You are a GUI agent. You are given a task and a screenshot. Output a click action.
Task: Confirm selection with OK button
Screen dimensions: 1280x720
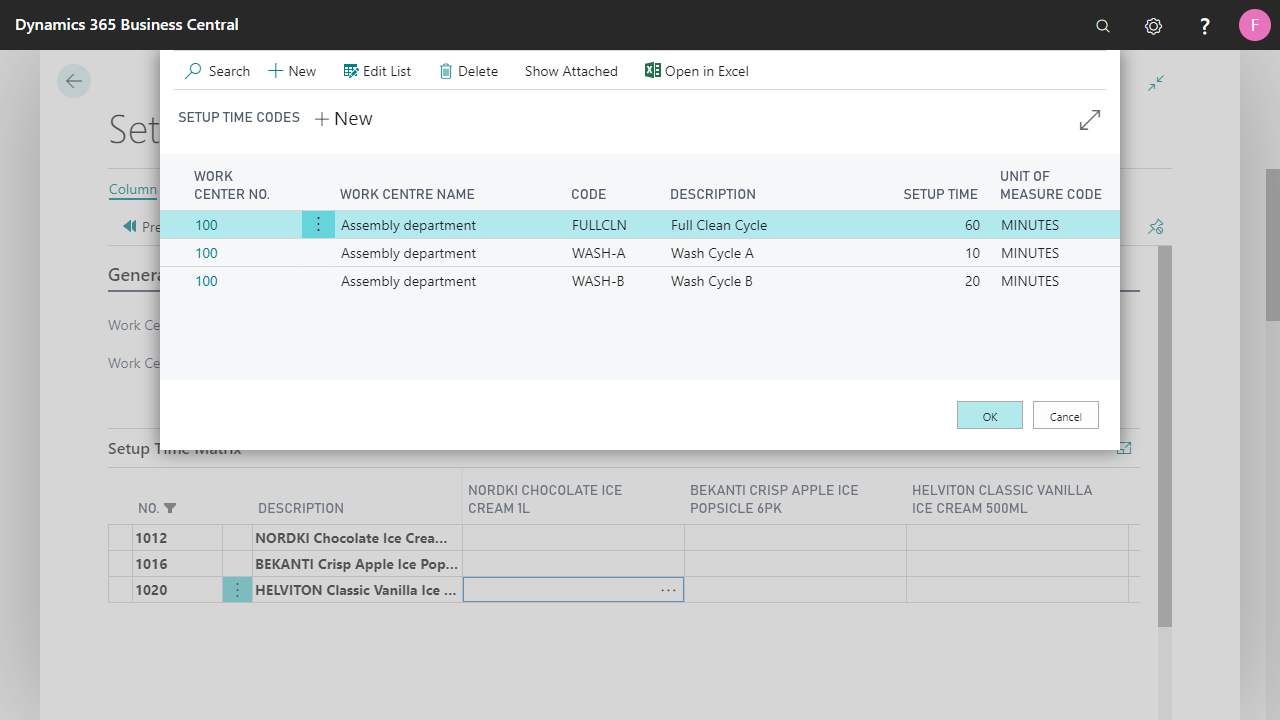(x=990, y=415)
